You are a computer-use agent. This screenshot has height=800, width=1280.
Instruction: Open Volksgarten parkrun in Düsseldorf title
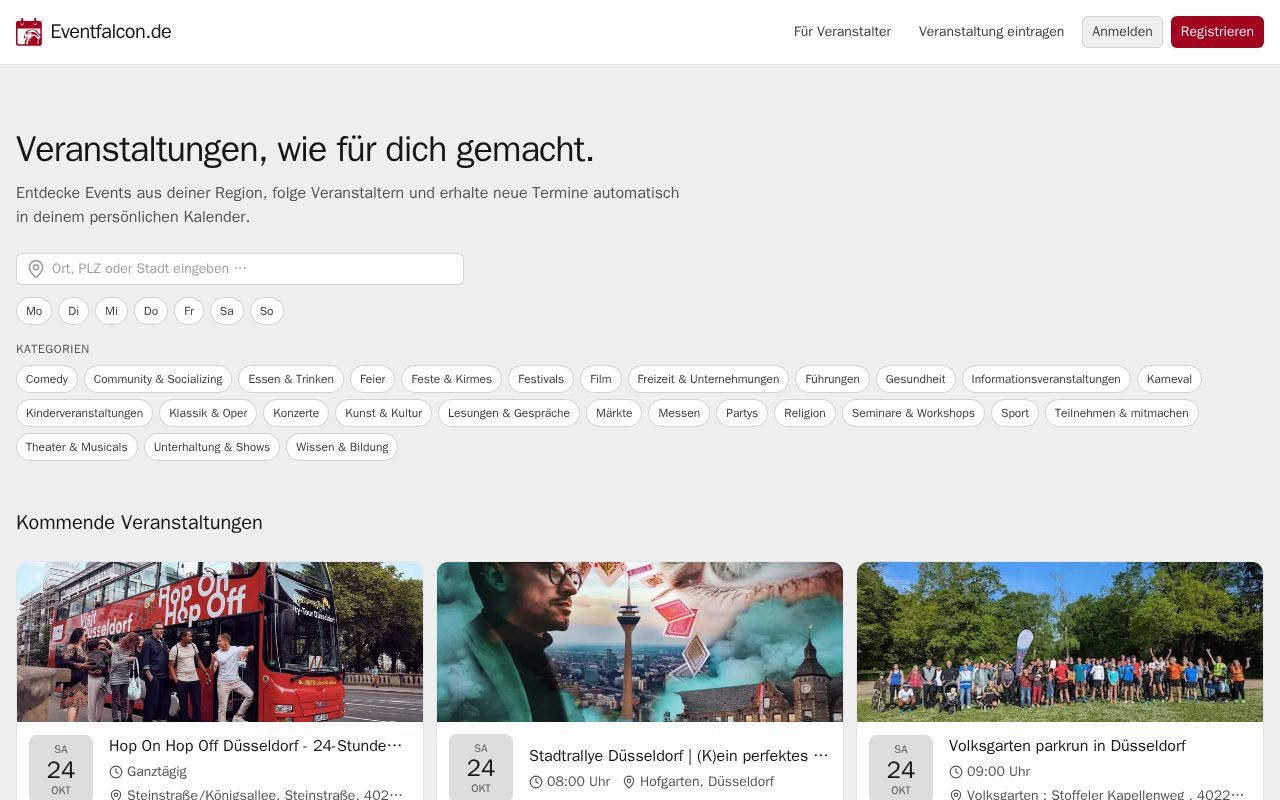[1067, 746]
